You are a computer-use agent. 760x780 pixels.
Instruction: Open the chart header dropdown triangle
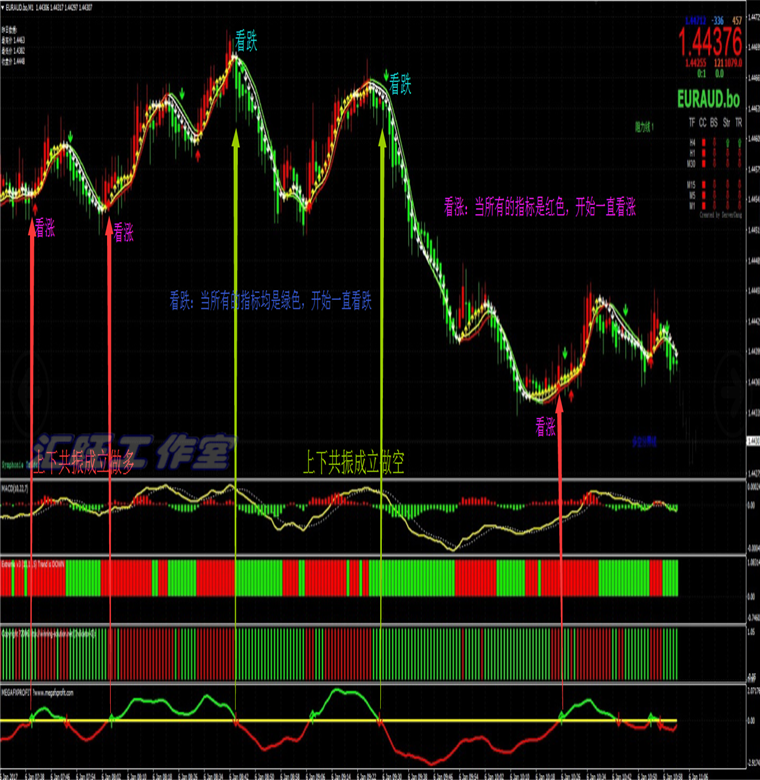[x=2, y=7]
